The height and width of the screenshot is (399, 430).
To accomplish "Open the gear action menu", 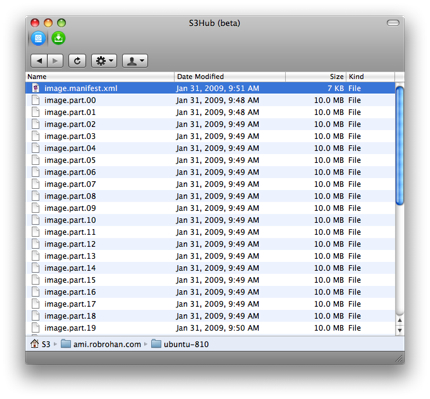I will click(x=104, y=61).
